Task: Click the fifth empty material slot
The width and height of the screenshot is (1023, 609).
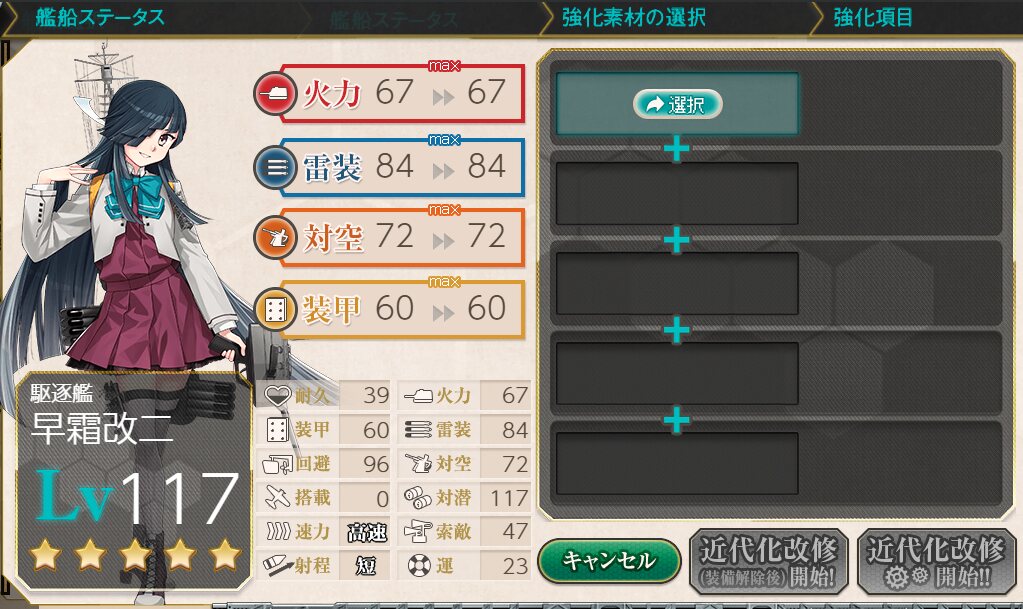Action: [677, 463]
